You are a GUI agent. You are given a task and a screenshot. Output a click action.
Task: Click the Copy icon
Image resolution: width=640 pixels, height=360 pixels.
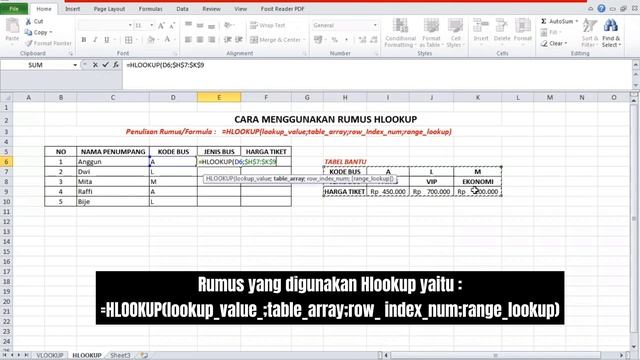(28, 32)
